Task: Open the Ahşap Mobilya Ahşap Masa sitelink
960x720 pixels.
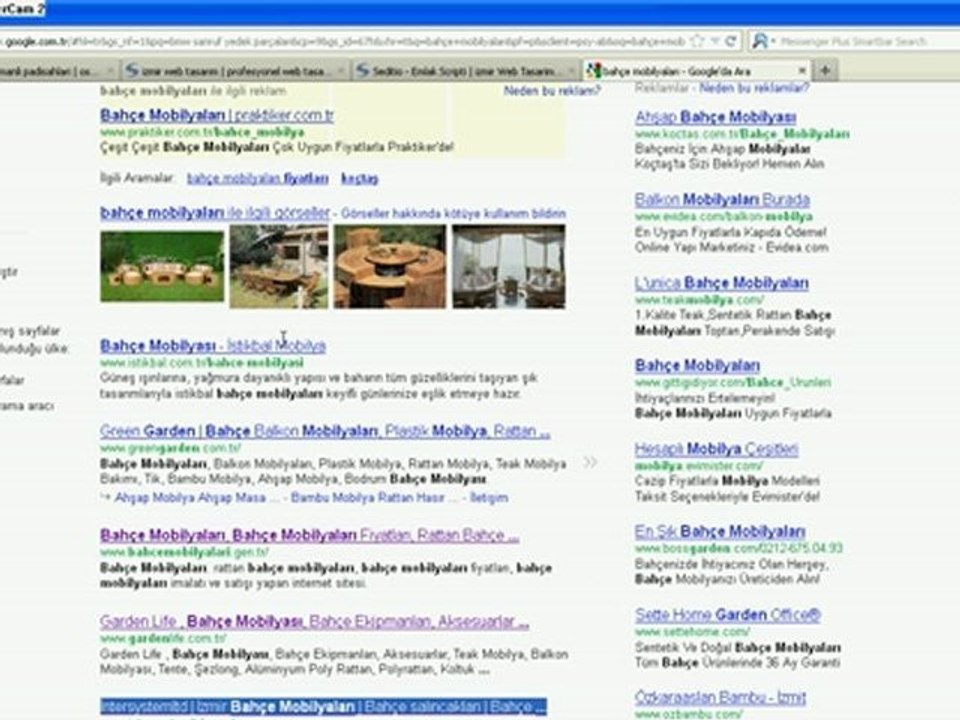Action: pos(197,498)
